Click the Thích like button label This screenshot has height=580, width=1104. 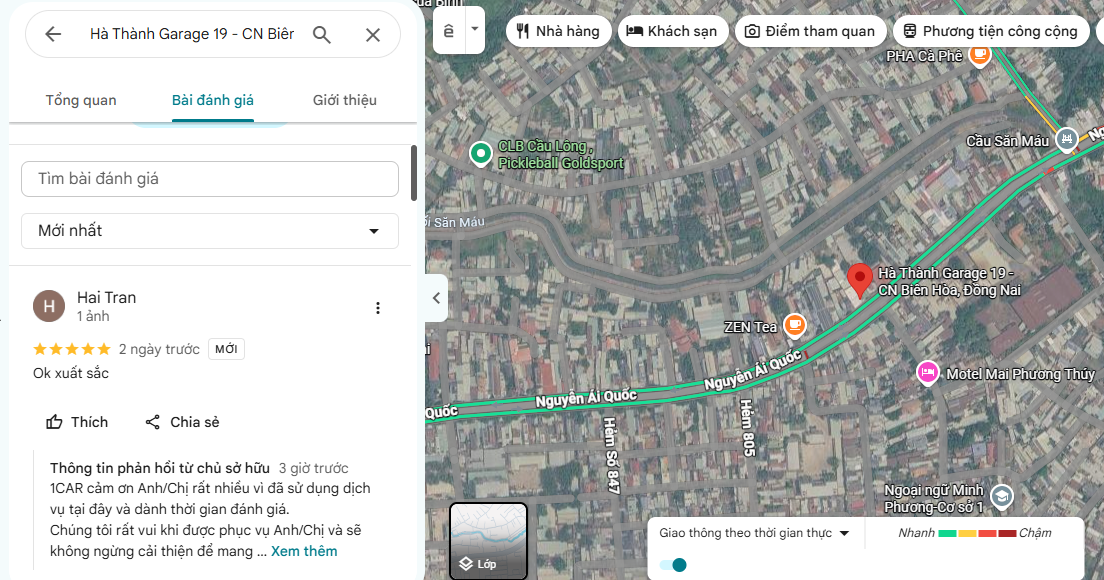[x=89, y=422]
